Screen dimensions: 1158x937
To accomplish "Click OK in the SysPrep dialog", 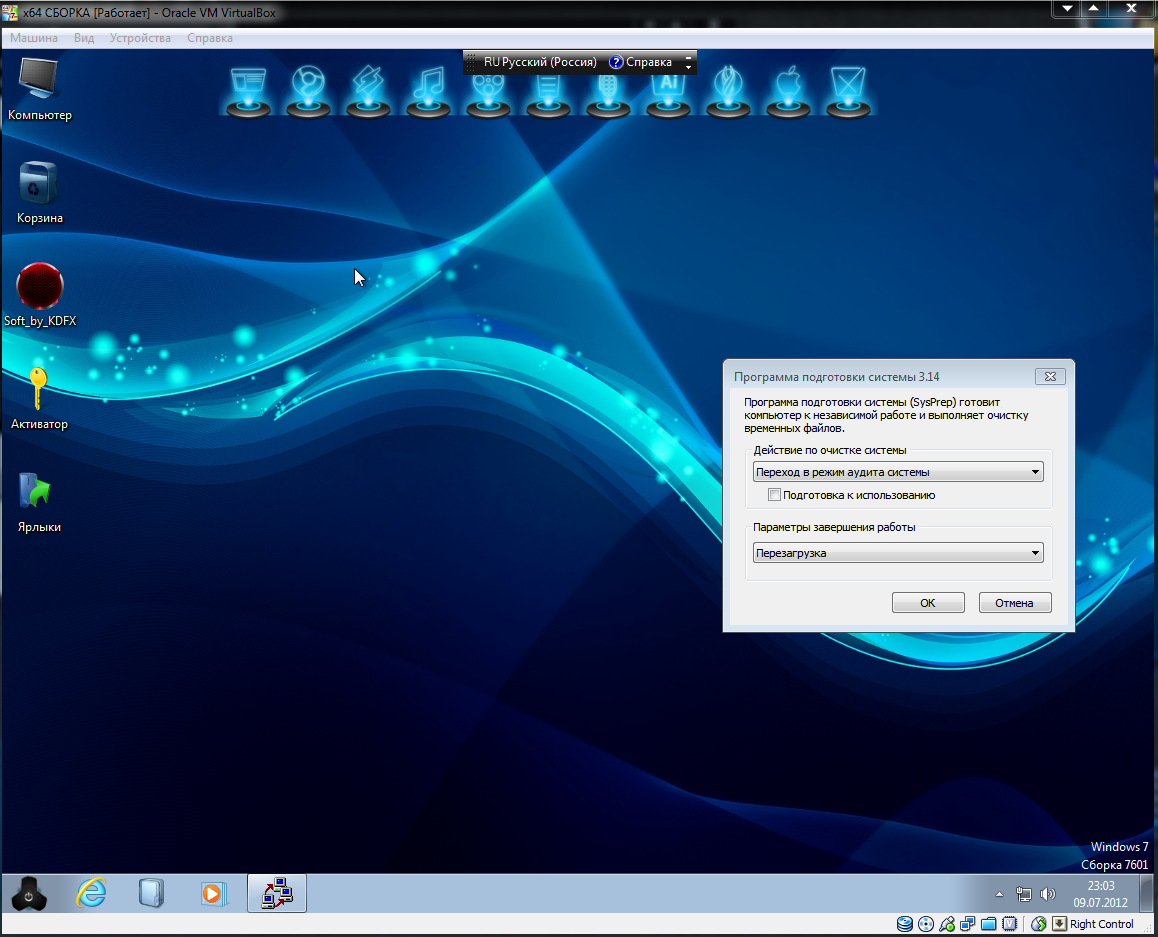I will pos(928,603).
